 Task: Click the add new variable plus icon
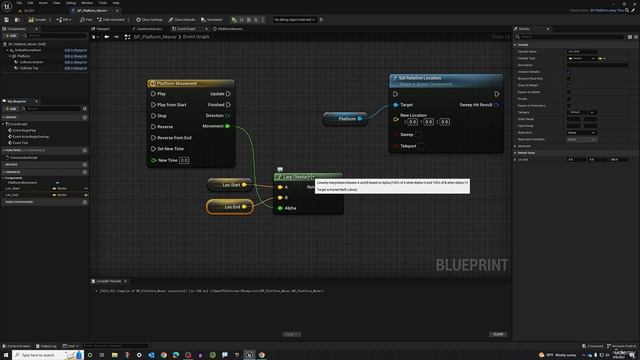[84, 172]
